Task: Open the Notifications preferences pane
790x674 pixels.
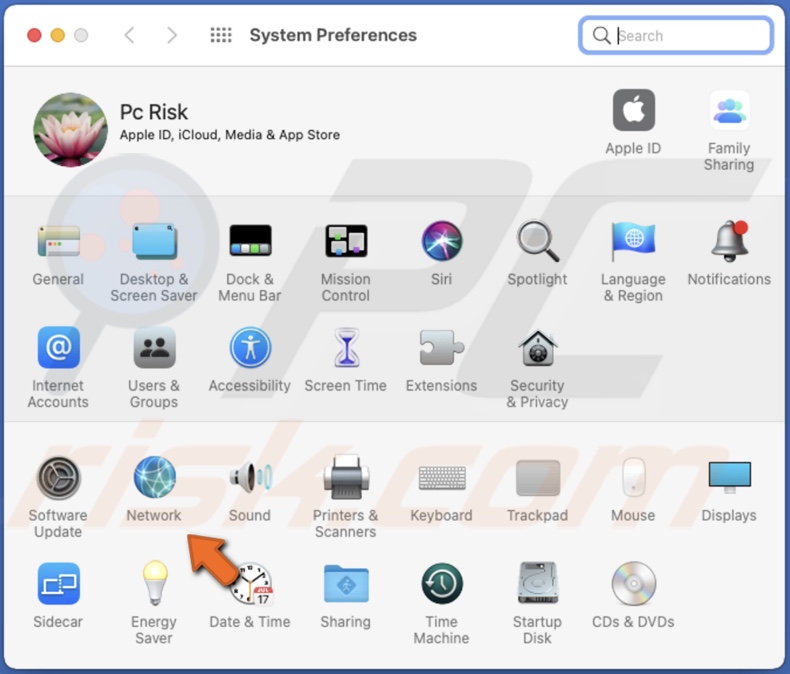Action: pos(730,241)
